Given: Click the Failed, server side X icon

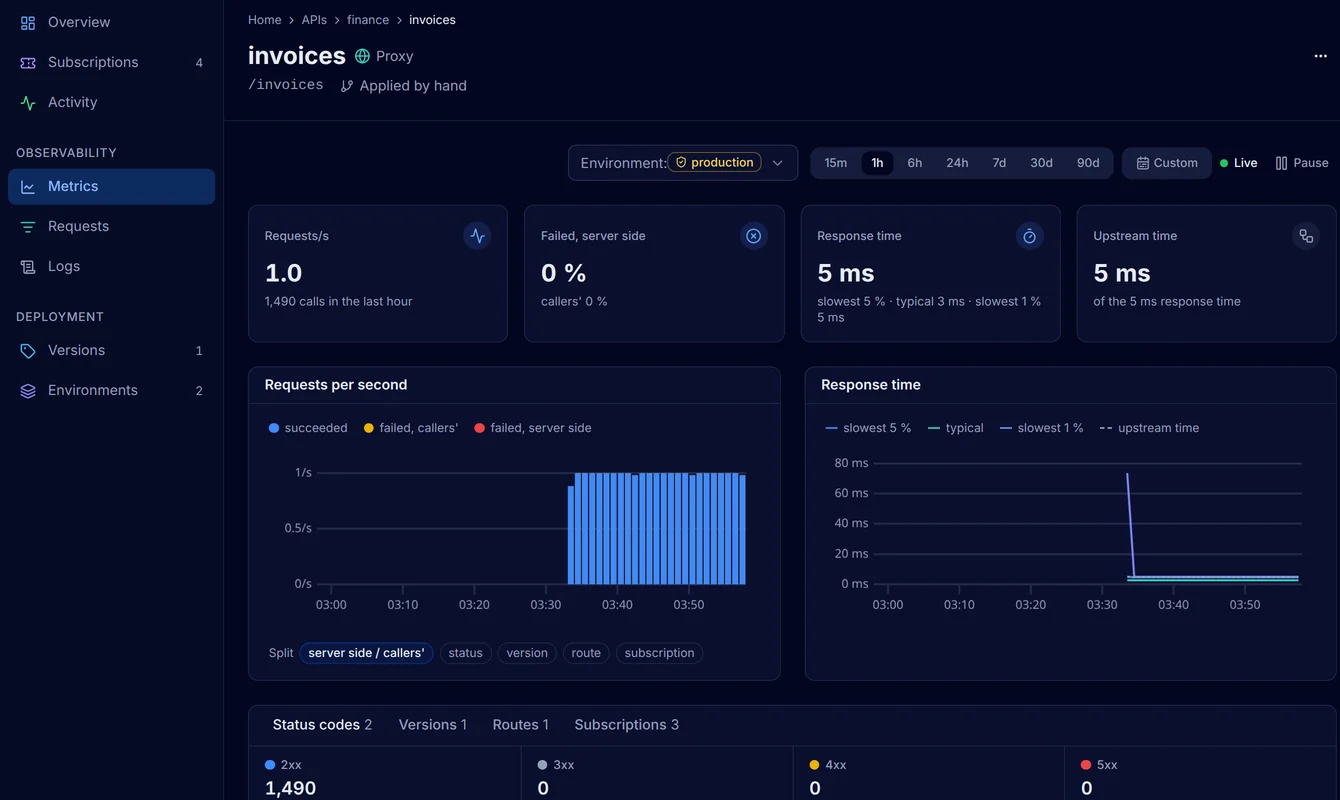Looking at the screenshot, I should click(754, 236).
